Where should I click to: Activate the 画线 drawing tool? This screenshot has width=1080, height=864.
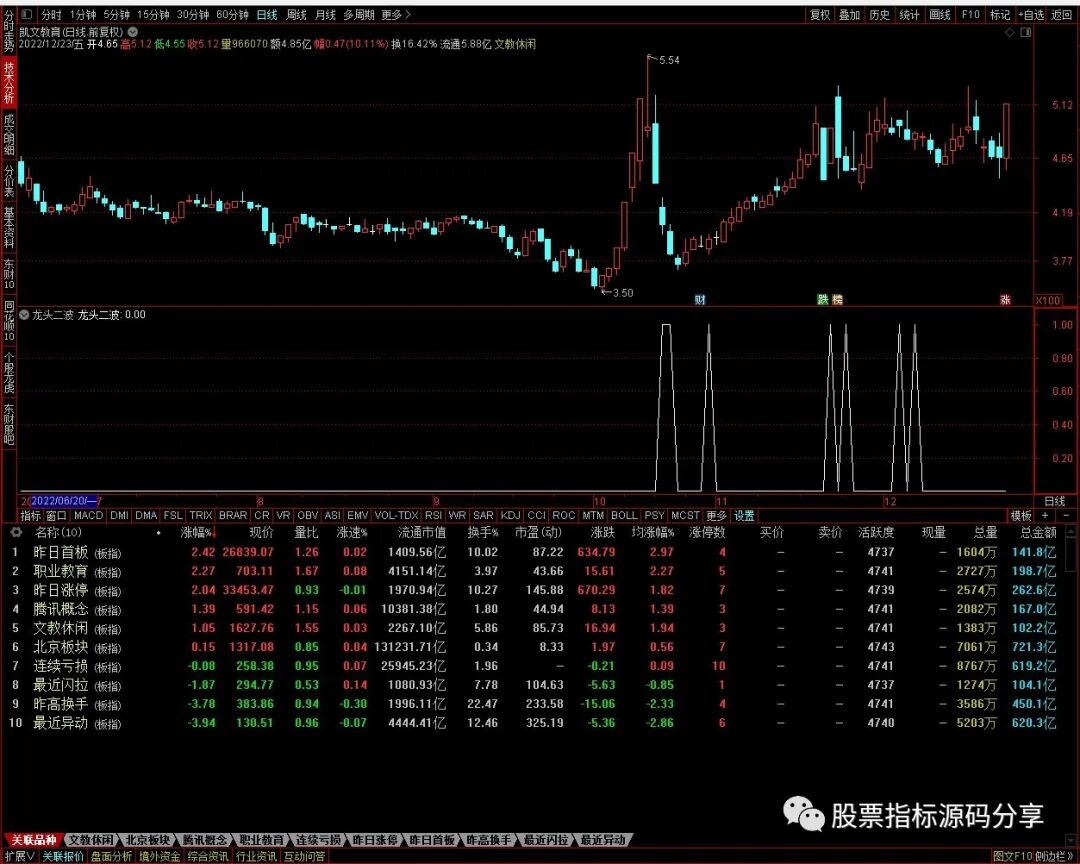pos(939,14)
